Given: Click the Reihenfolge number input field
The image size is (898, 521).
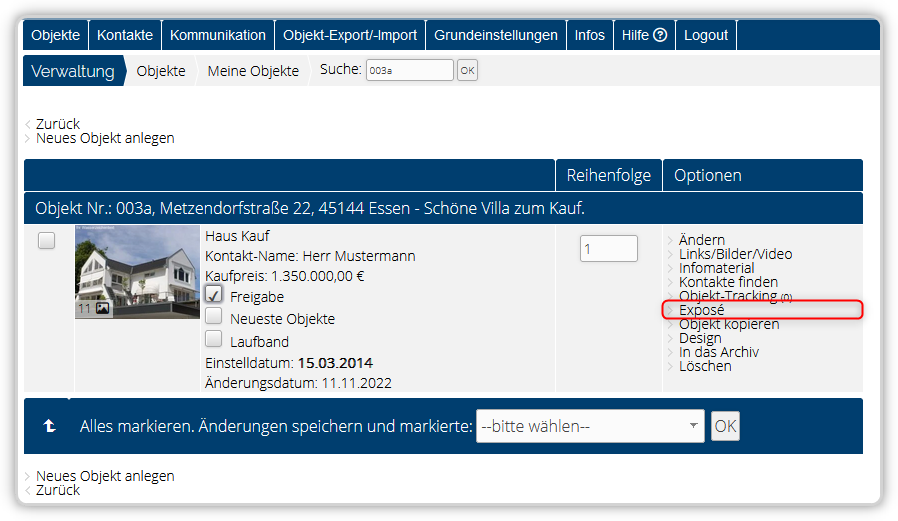Looking at the screenshot, I should (x=609, y=248).
